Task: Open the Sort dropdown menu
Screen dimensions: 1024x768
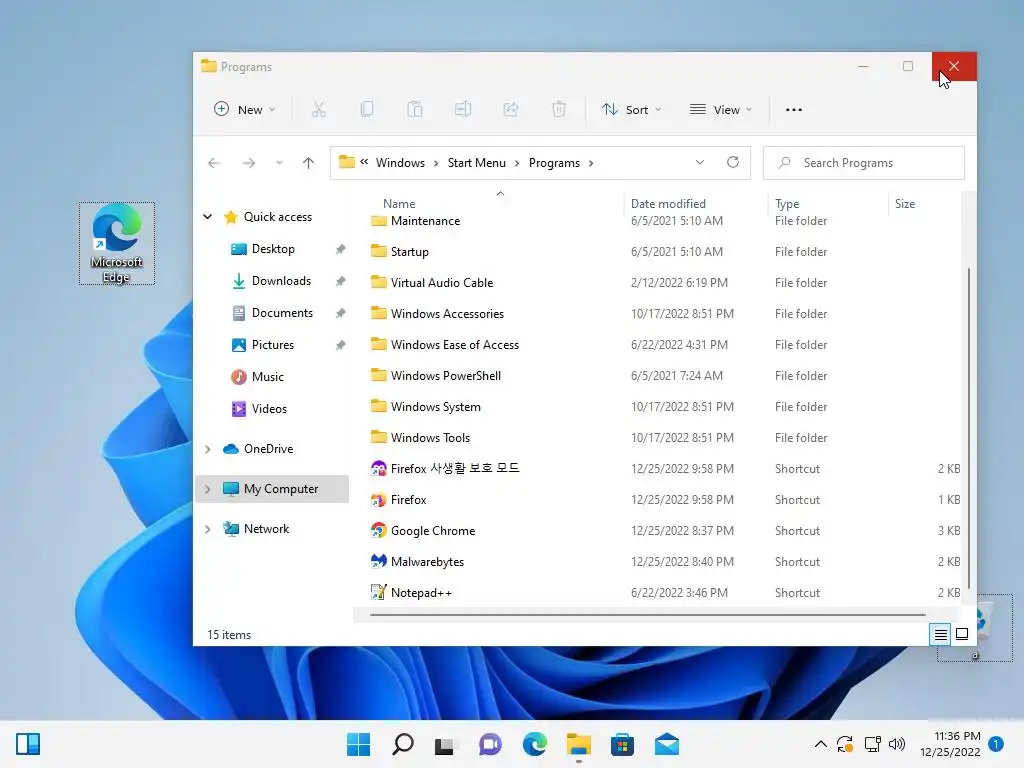Action: 632,110
